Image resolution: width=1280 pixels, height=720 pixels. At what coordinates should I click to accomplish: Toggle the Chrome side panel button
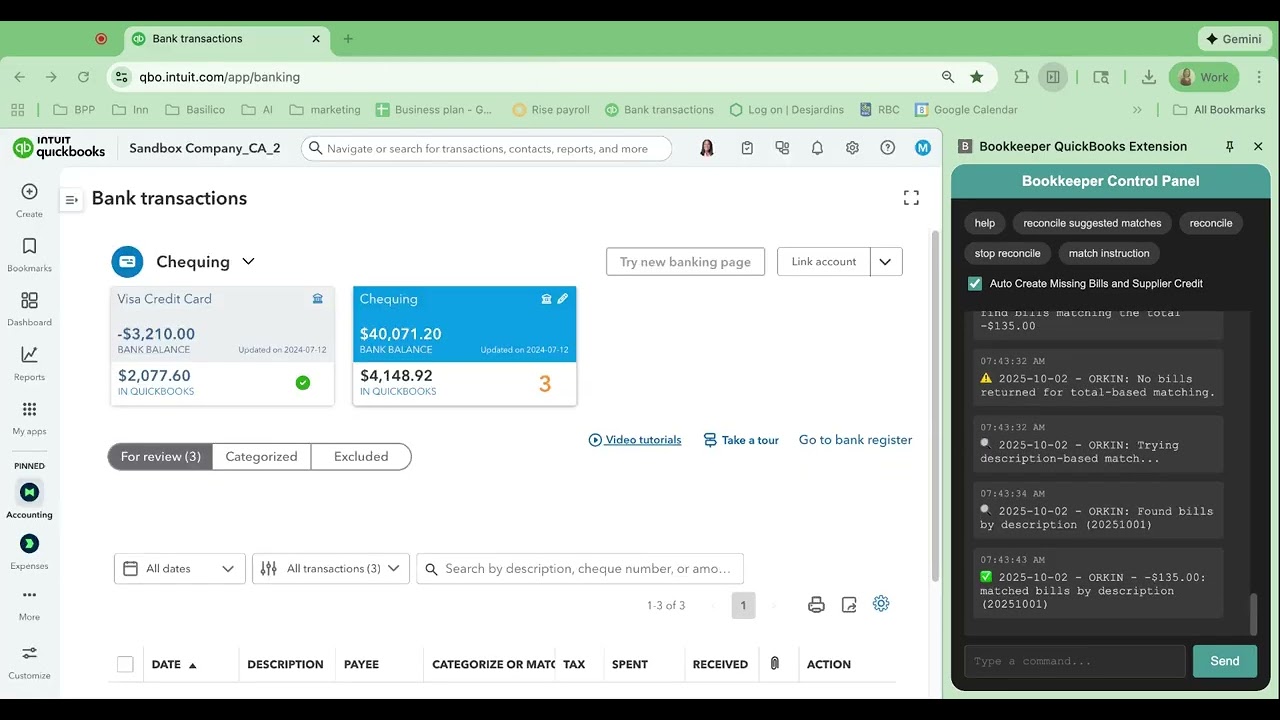[1053, 77]
